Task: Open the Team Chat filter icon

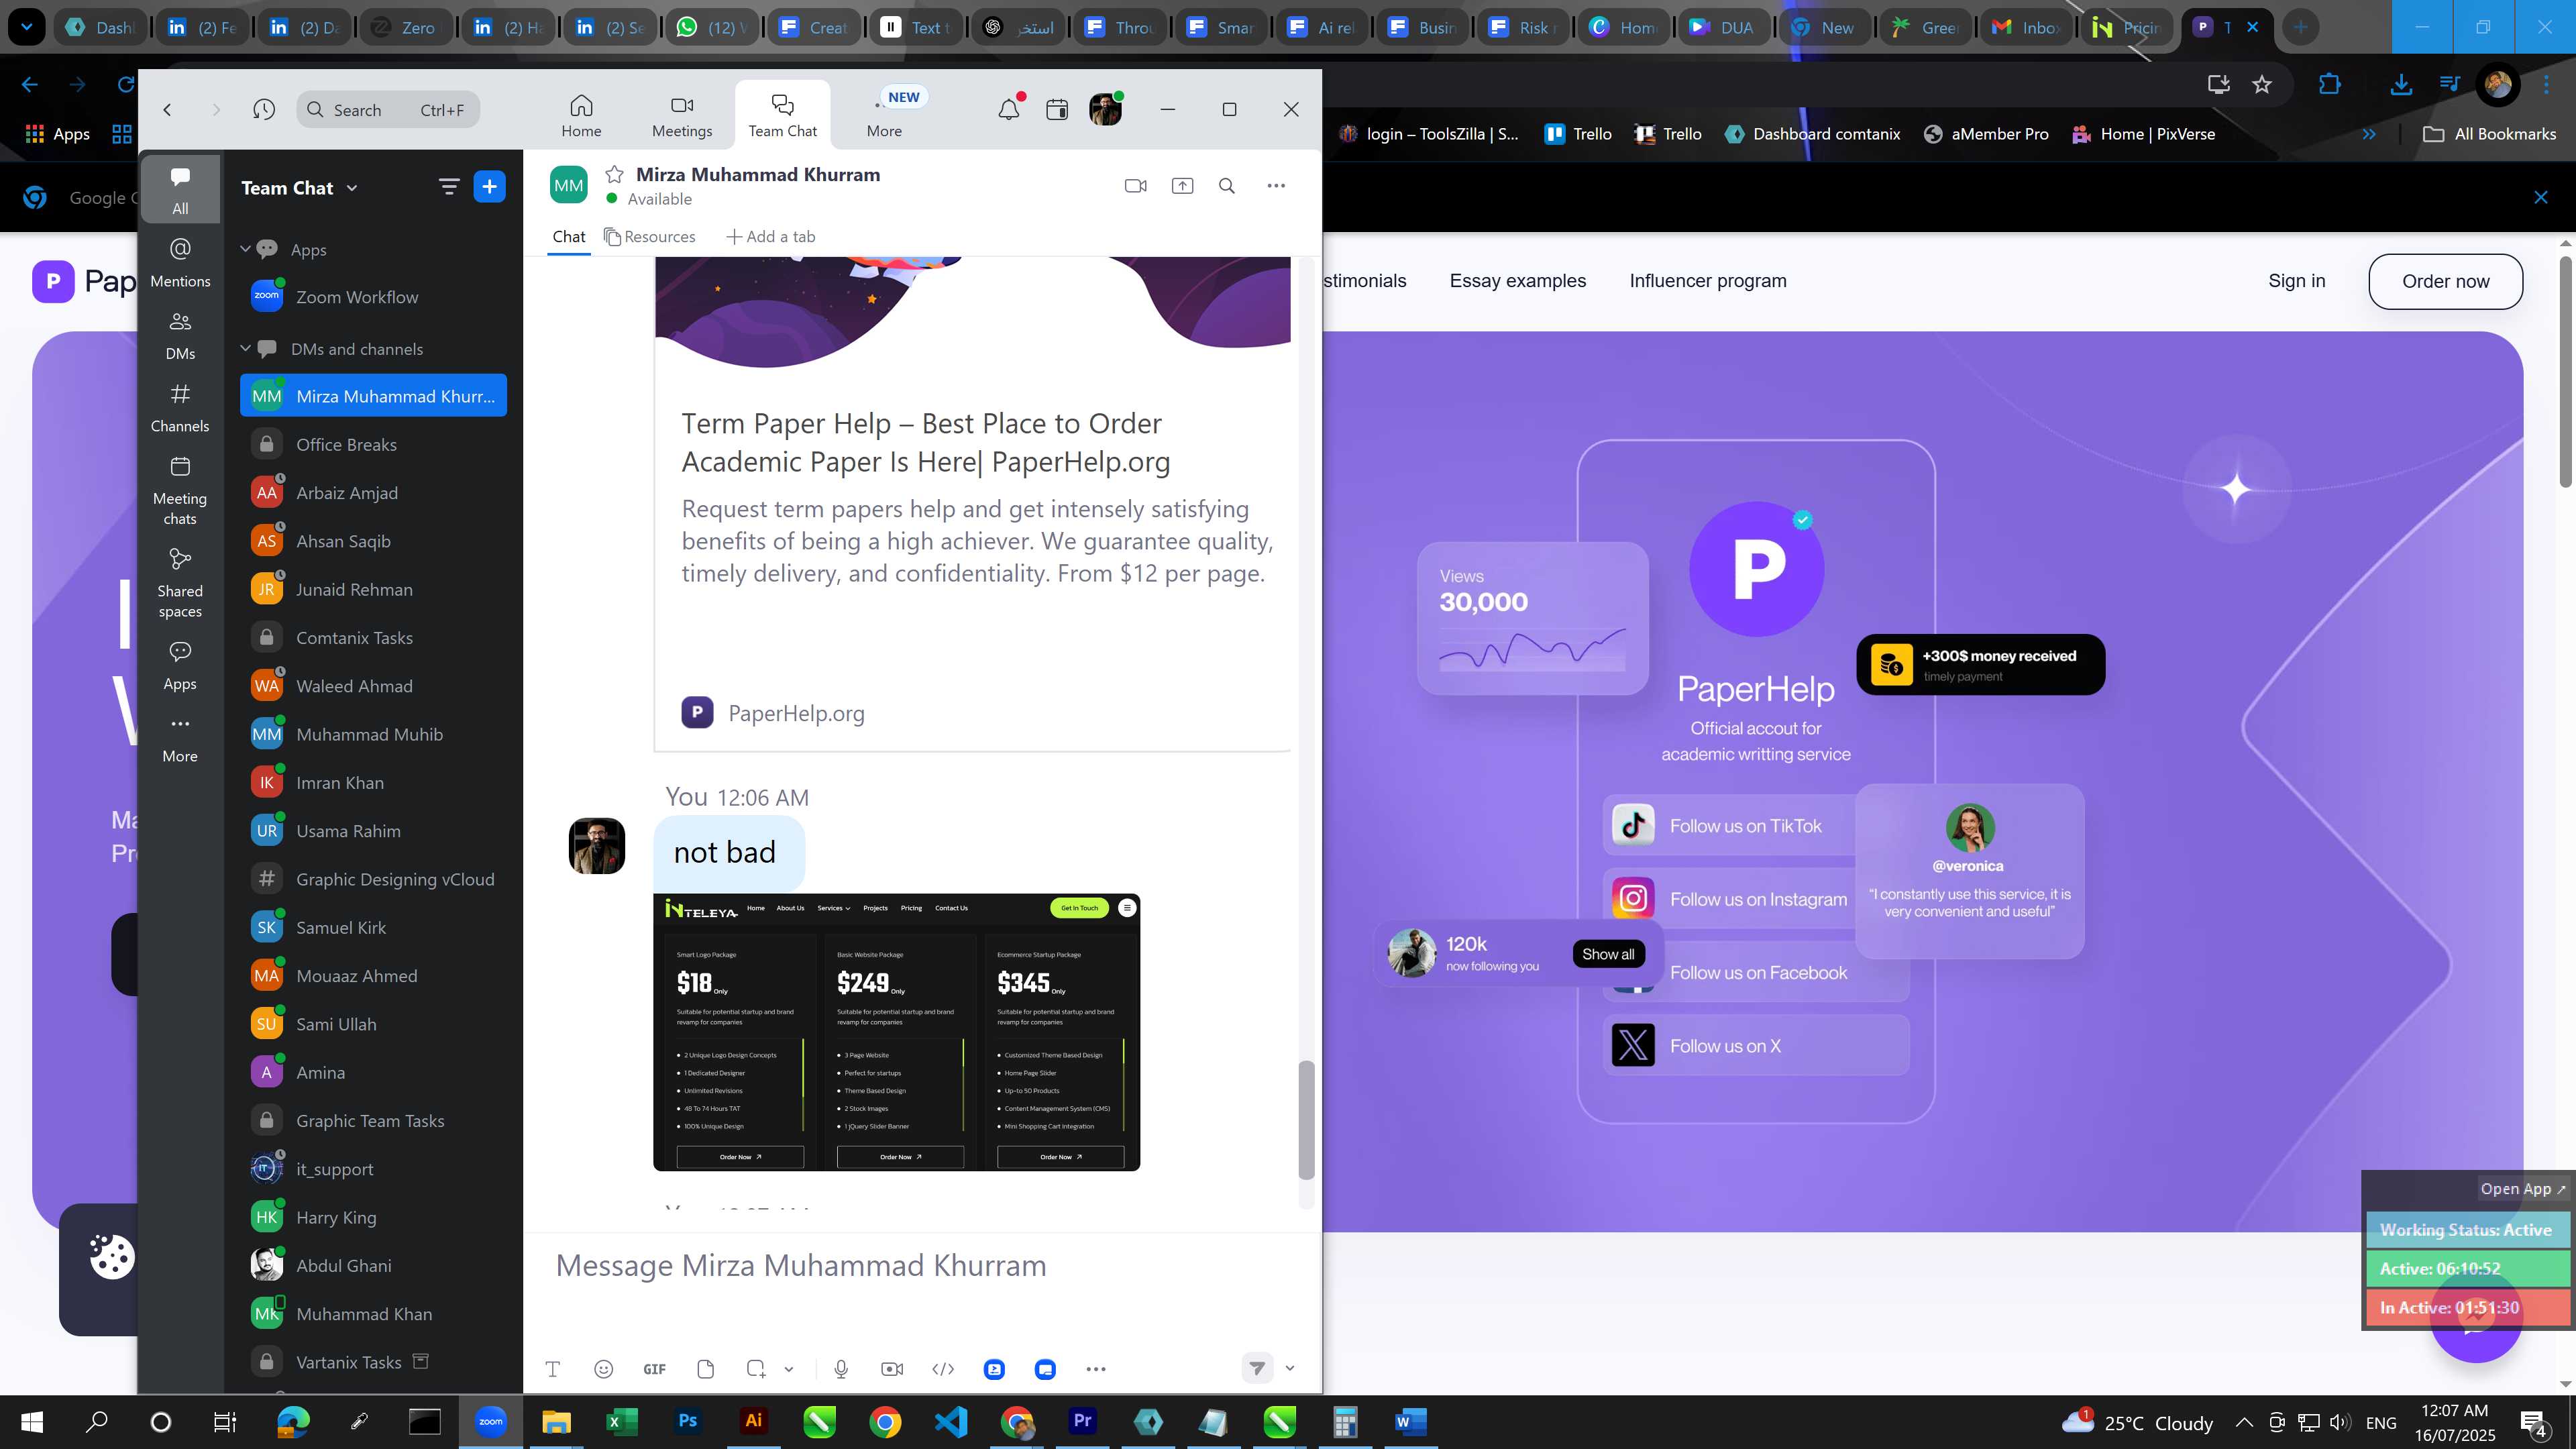Action: (x=449, y=187)
